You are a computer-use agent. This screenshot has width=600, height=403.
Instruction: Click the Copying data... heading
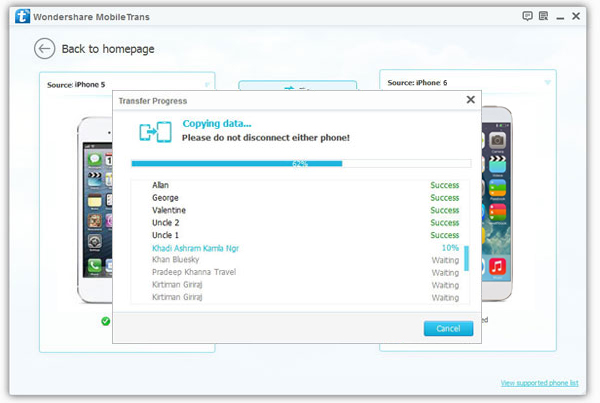pyautogui.click(x=217, y=124)
